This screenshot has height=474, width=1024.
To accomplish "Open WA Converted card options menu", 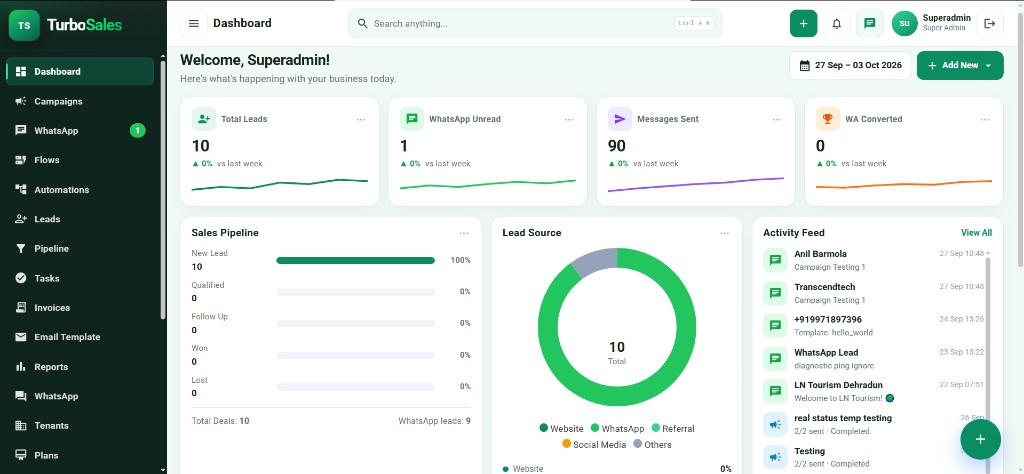I will pyautogui.click(x=985, y=119).
